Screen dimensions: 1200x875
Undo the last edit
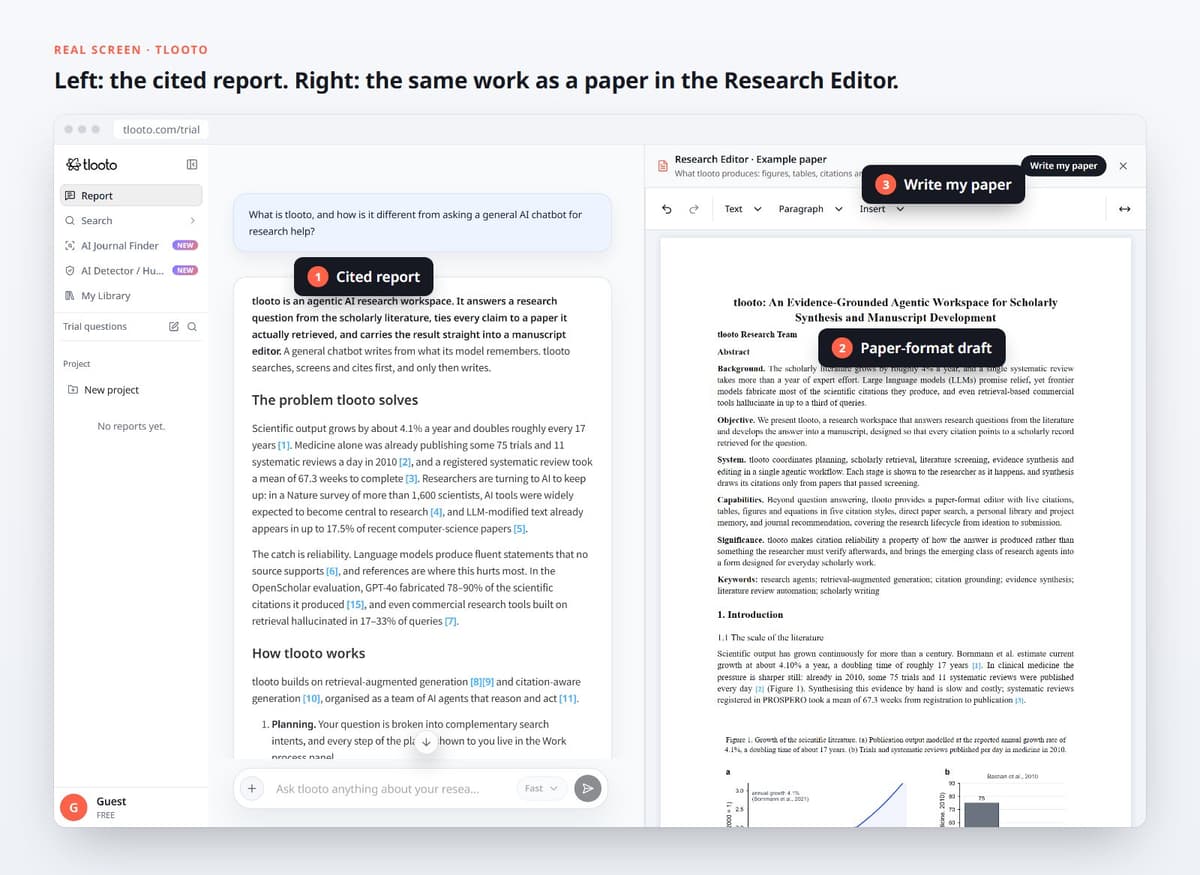(667, 209)
